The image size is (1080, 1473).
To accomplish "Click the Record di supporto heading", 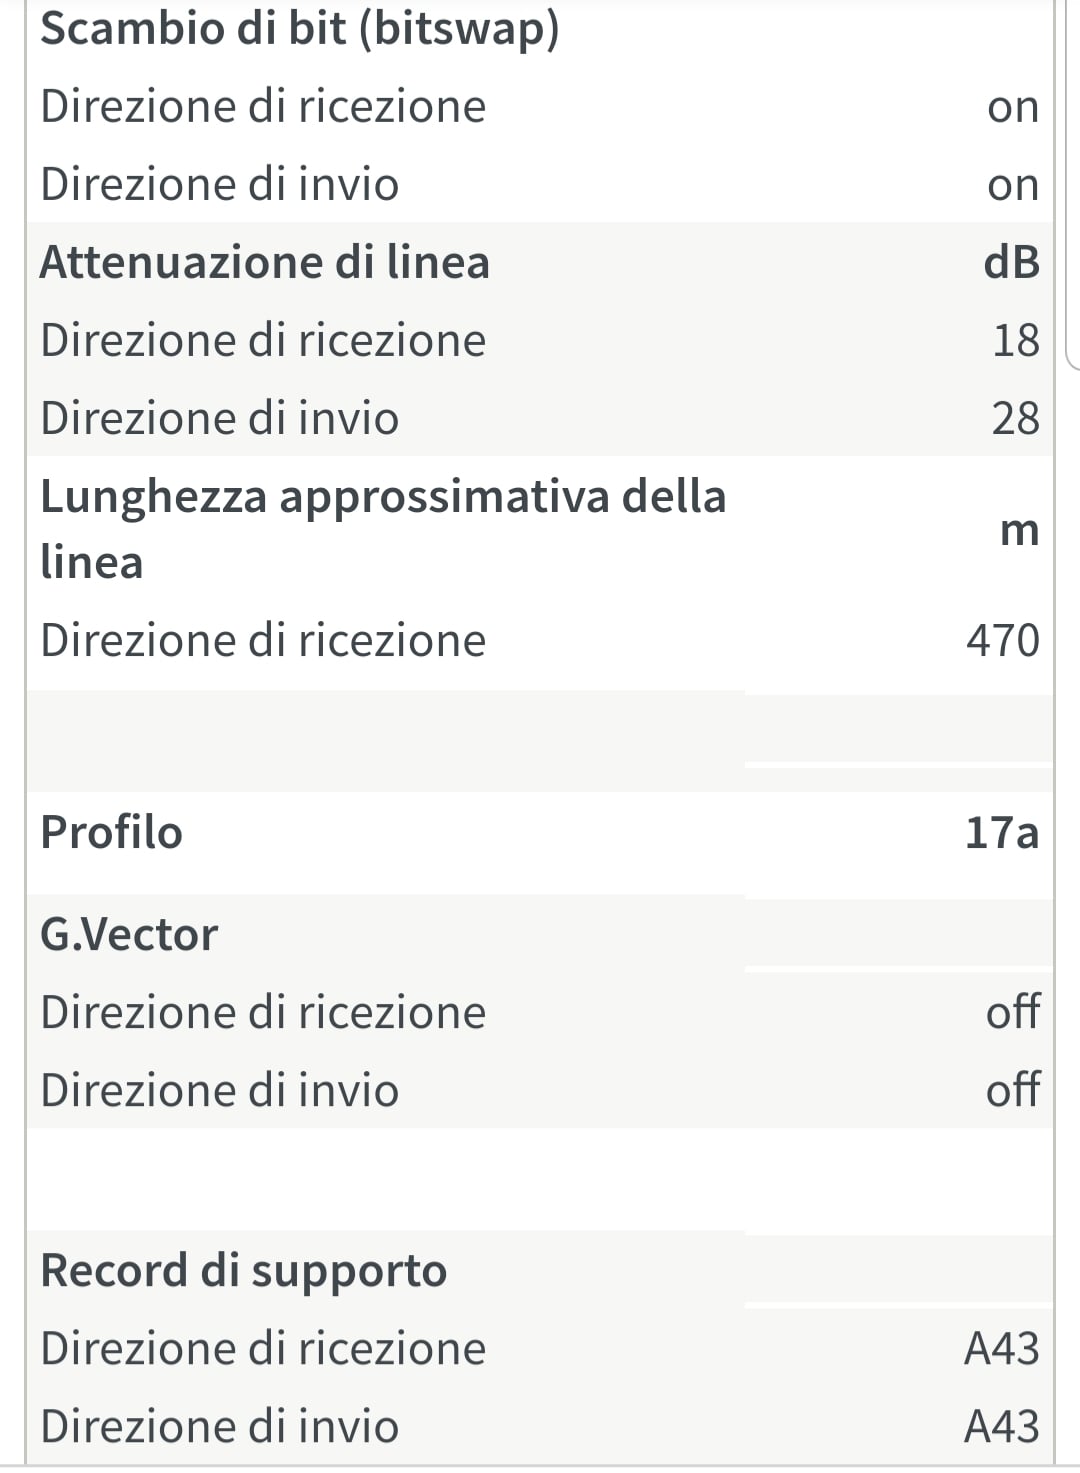I will click(243, 1271).
